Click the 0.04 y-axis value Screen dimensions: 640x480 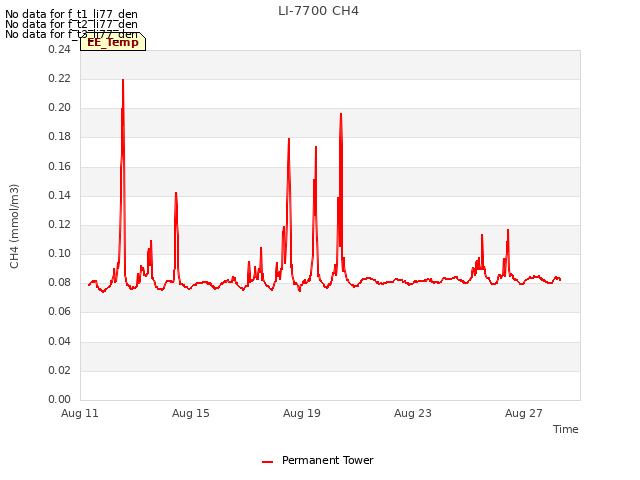click(60, 341)
